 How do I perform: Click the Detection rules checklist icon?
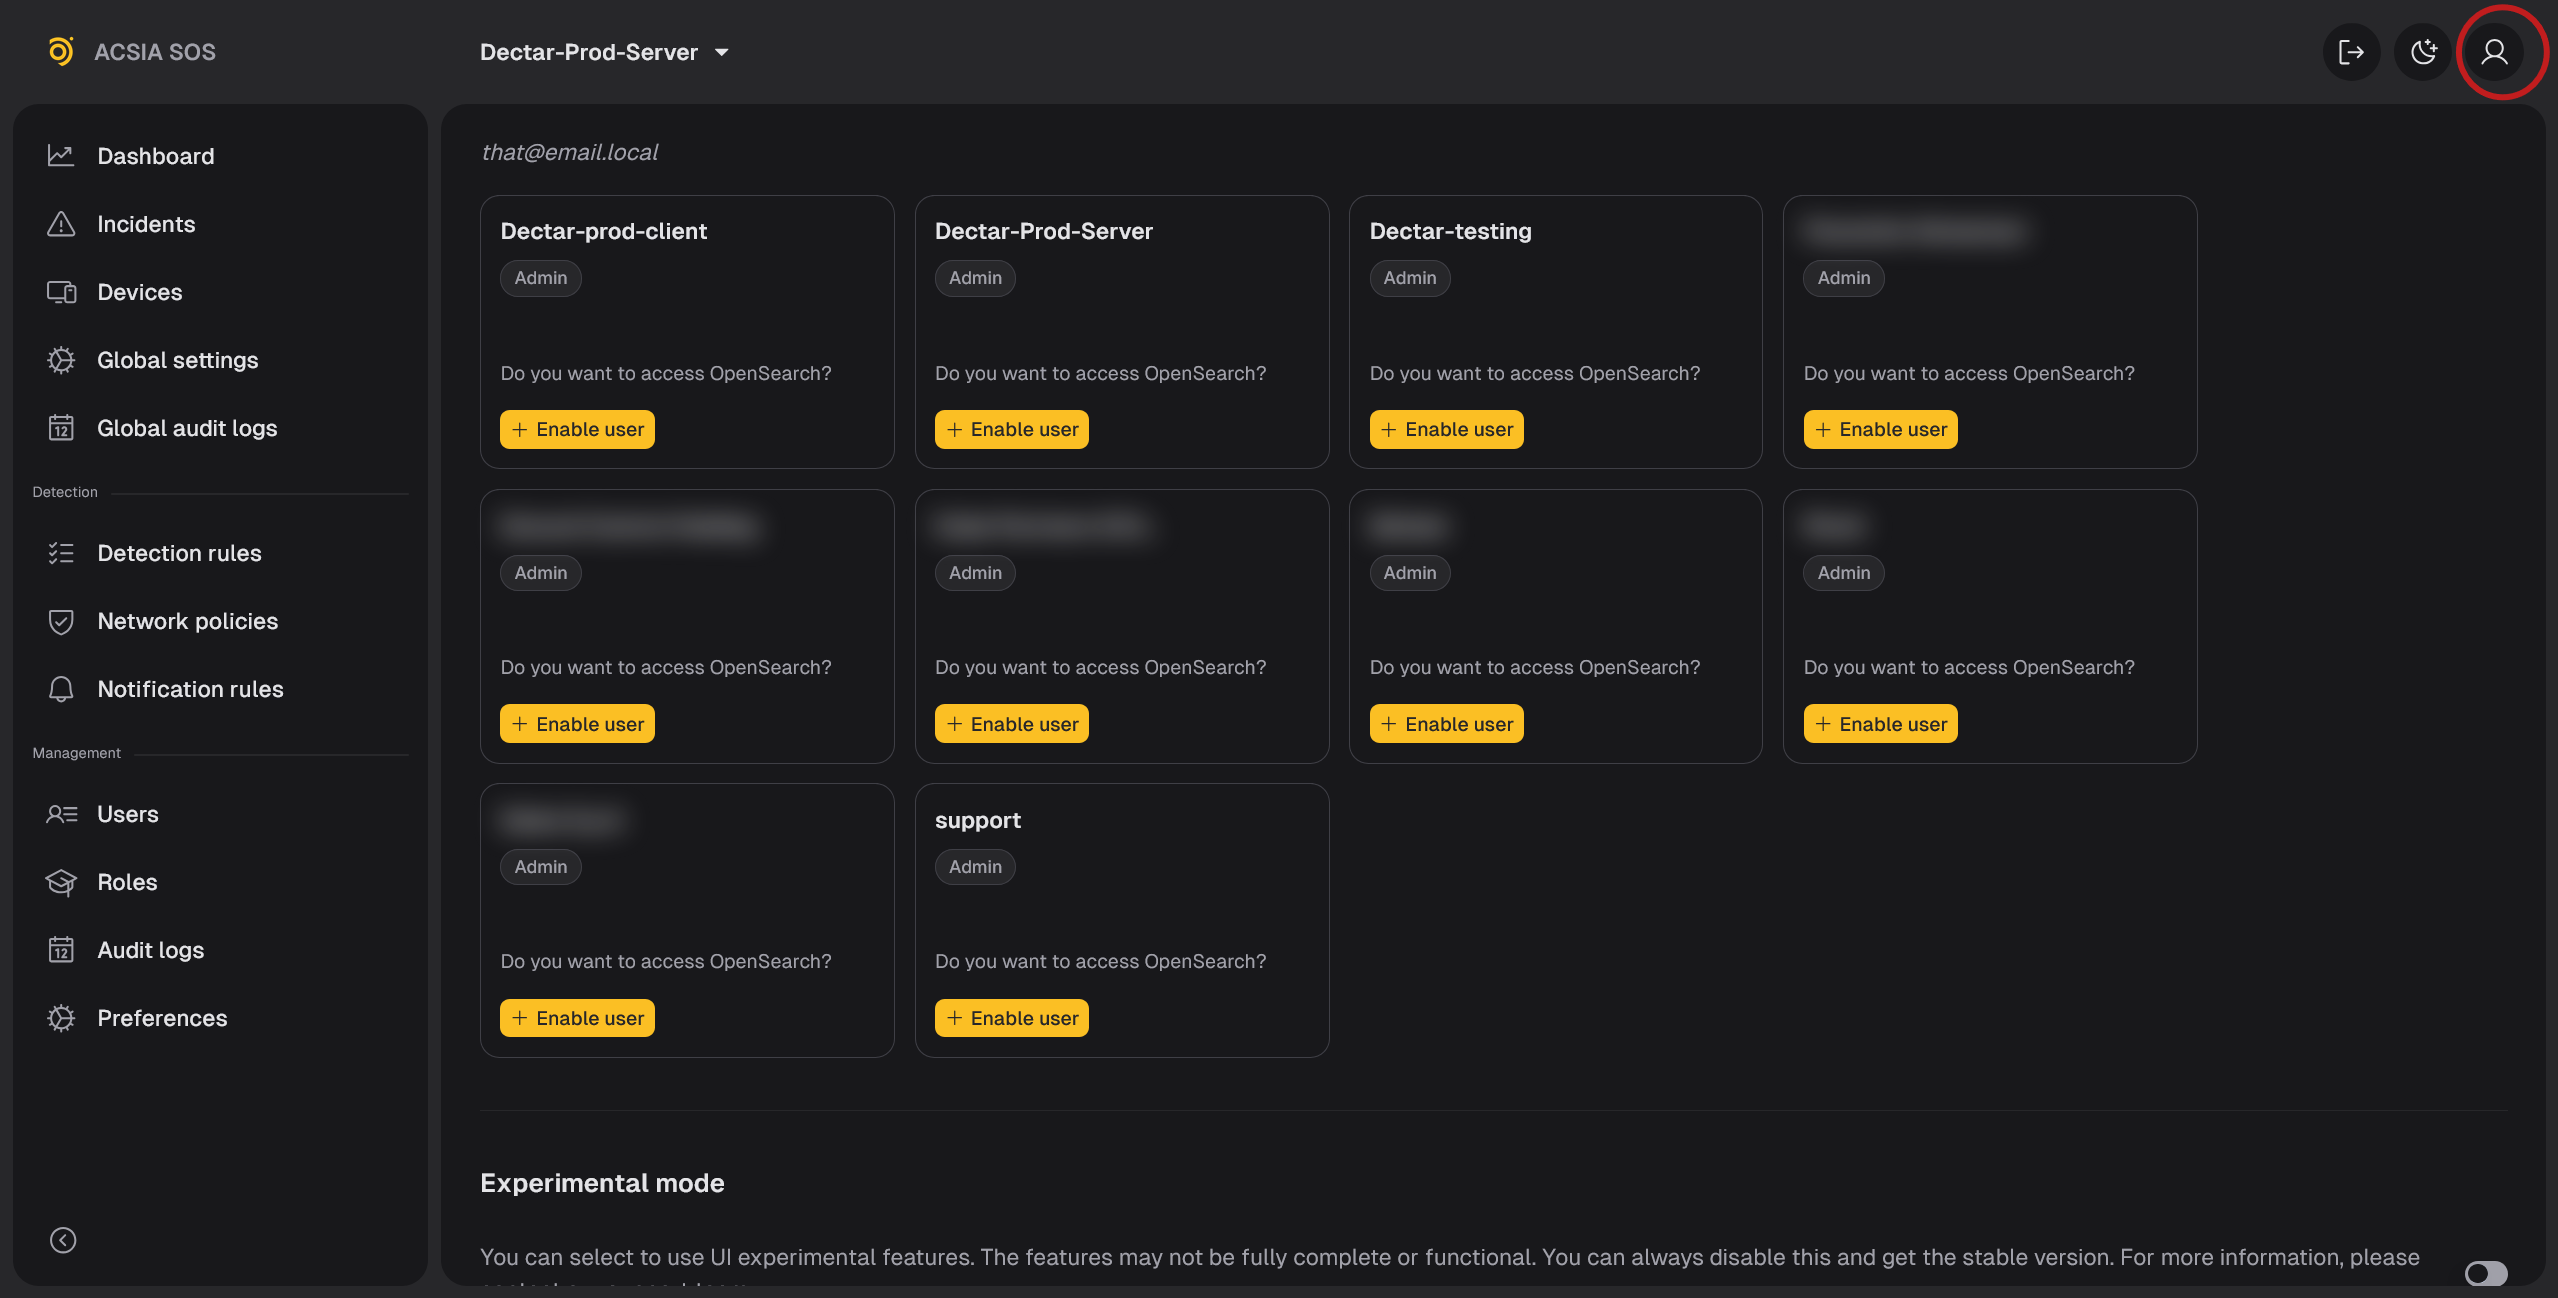tap(61, 553)
